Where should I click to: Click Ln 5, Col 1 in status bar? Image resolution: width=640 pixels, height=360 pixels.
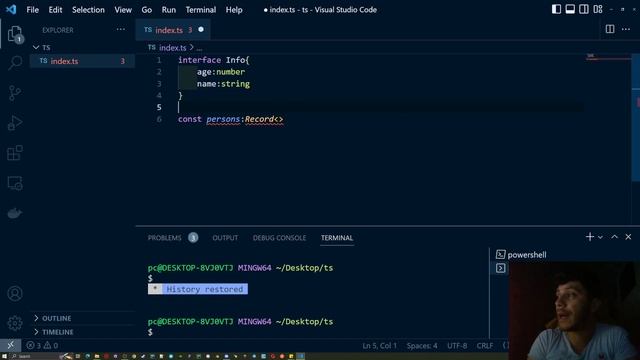[x=379, y=346]
